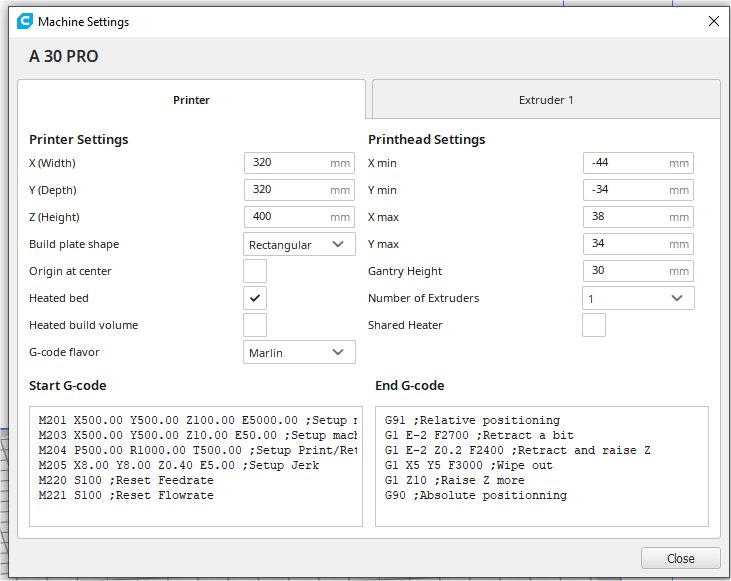Enable the Heated build volume checkbox
The height and width of the screenshot is (581, 731).
(255, 325)
